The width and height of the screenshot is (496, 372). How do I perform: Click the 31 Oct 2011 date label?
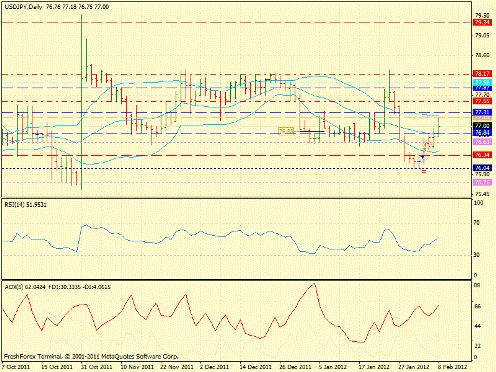tap(96, 367)
